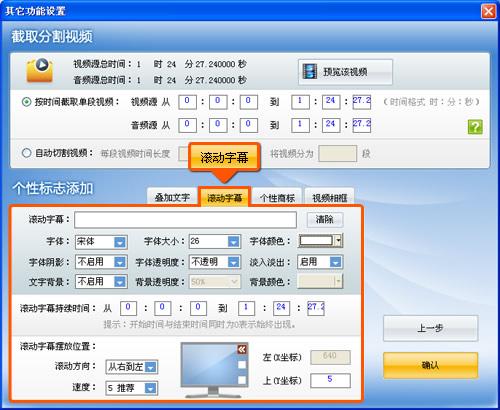Click the 视频源 start second field
This screenshot has height=410, width=500.
pyautogui.click(x=249, y=102)
